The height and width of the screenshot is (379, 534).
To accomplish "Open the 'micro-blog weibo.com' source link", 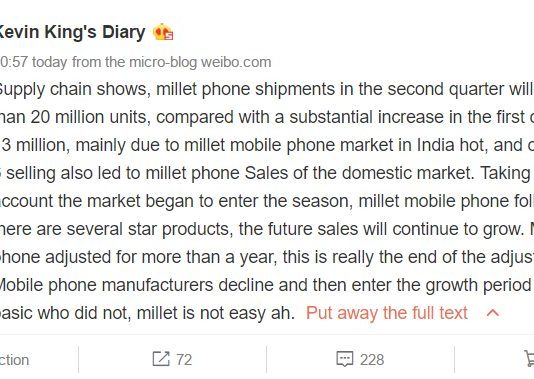I will tap(200, 62).
